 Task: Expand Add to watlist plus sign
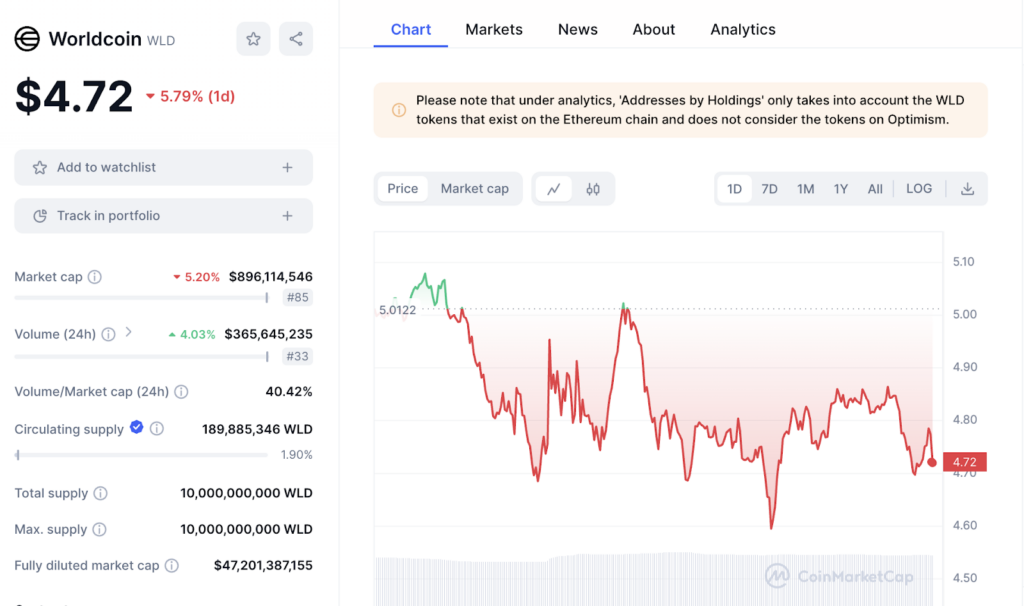(287, 168)
